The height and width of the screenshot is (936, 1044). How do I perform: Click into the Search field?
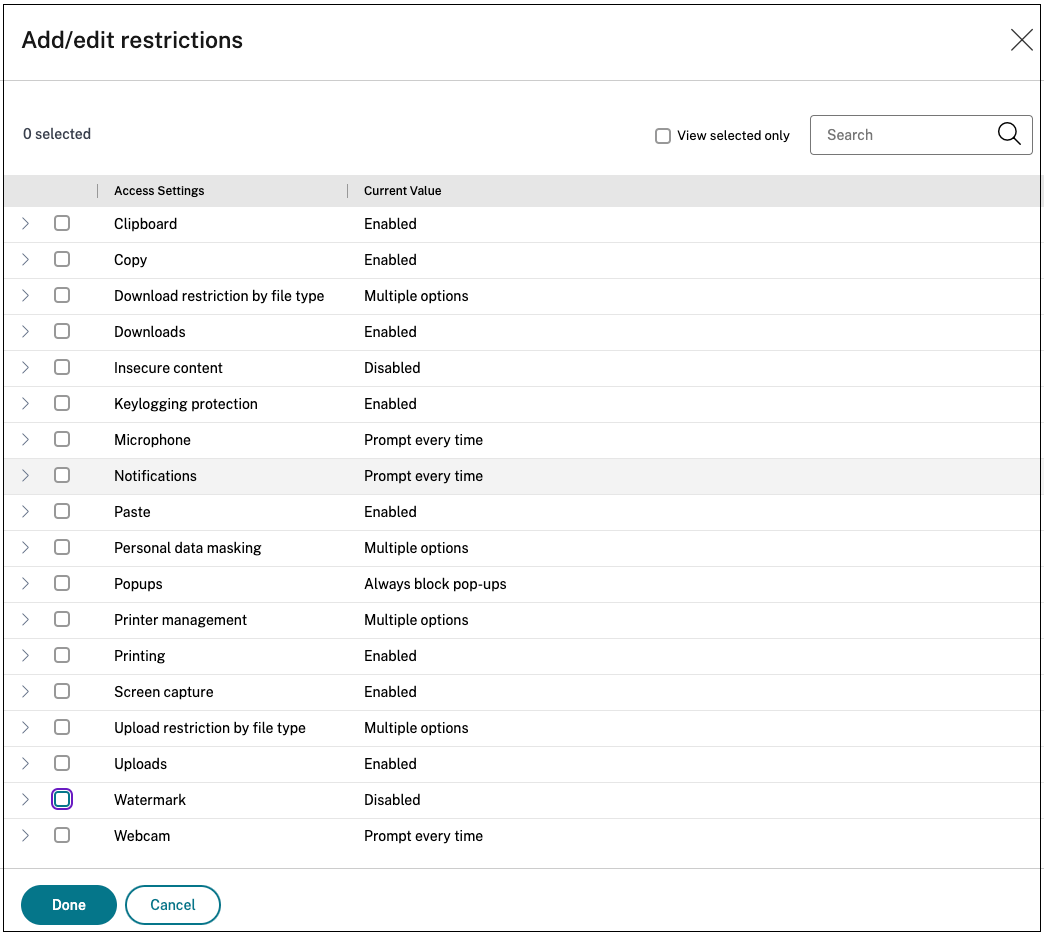pos(900,135)
